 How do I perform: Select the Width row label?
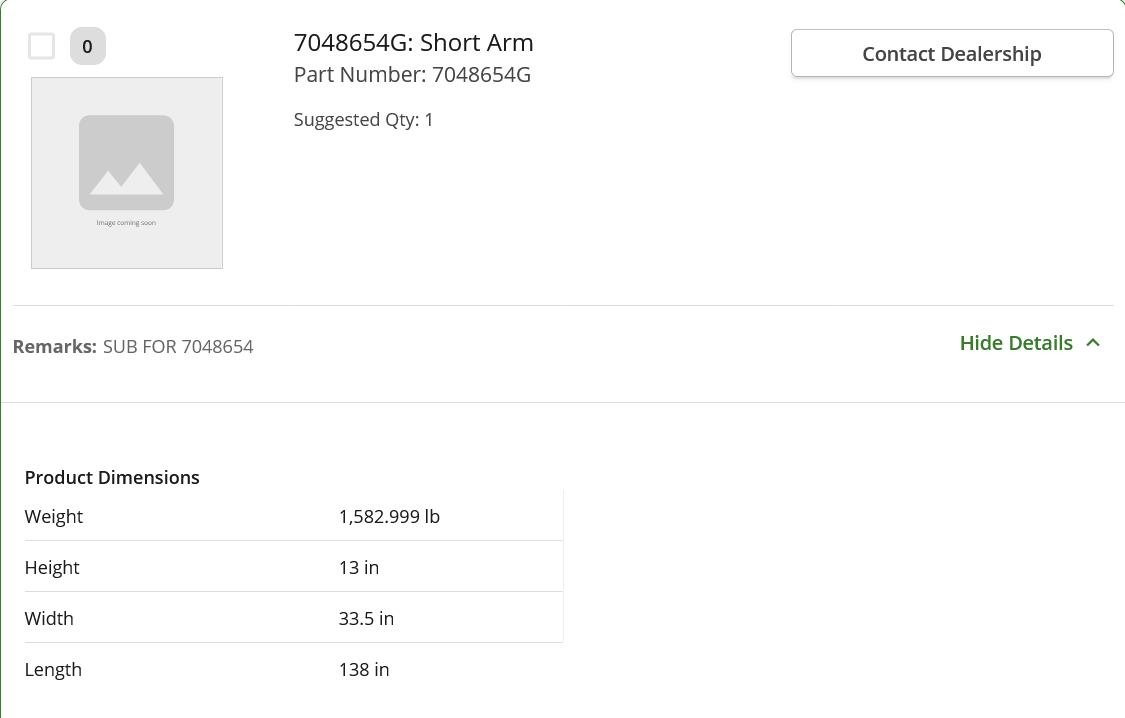pyautogui.click(x=49, y=619)
